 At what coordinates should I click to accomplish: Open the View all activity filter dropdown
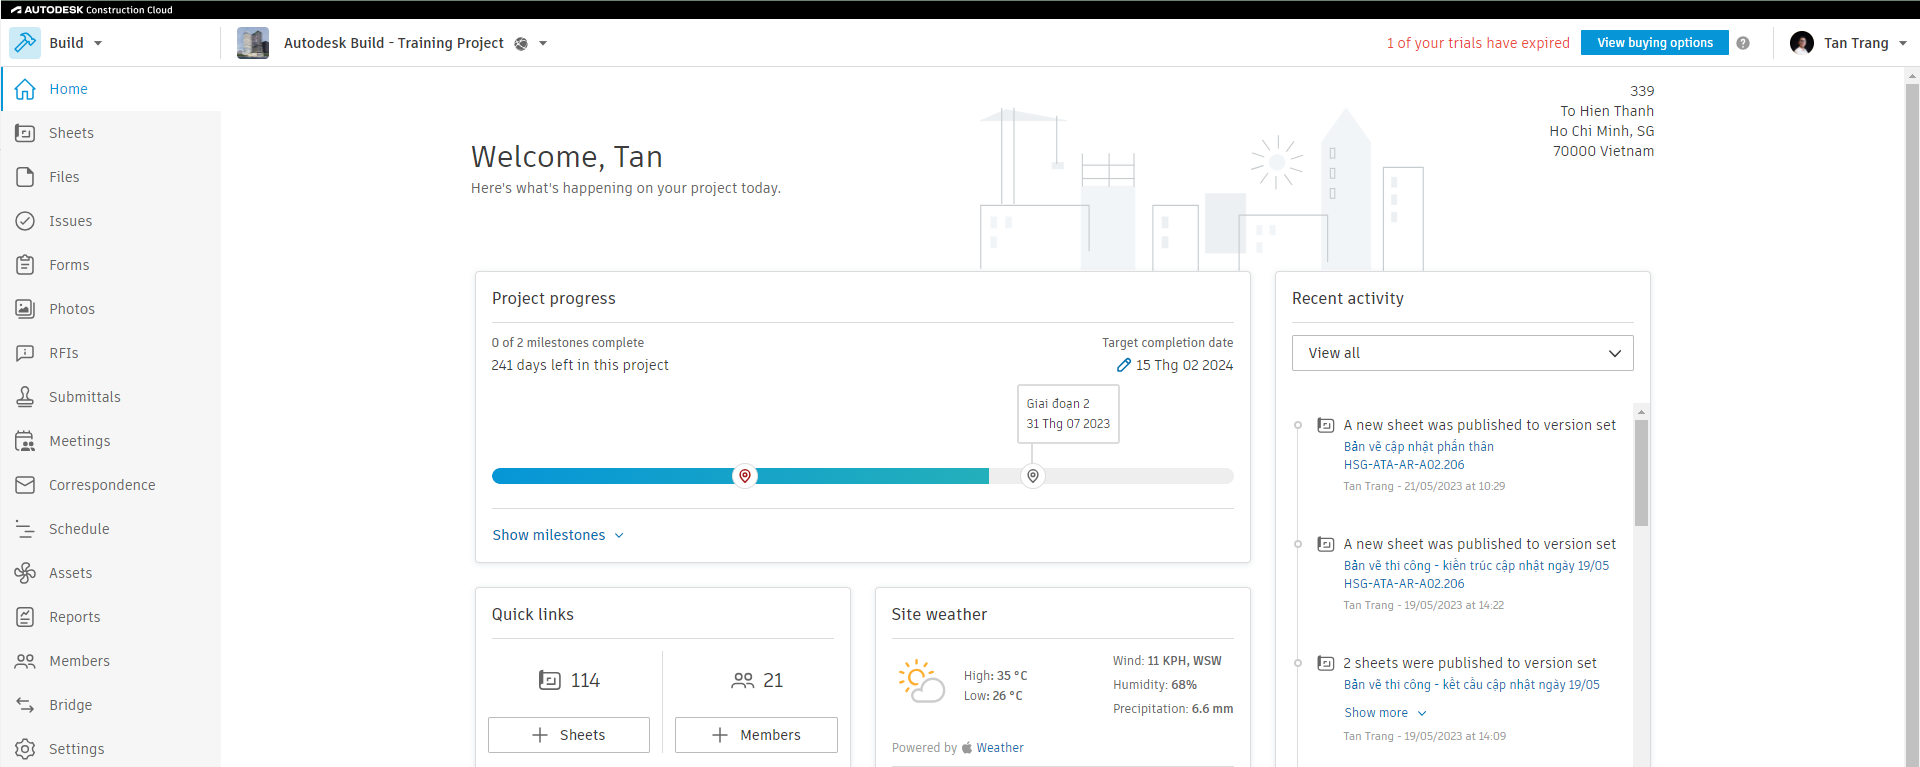(x=1462, y=353)
